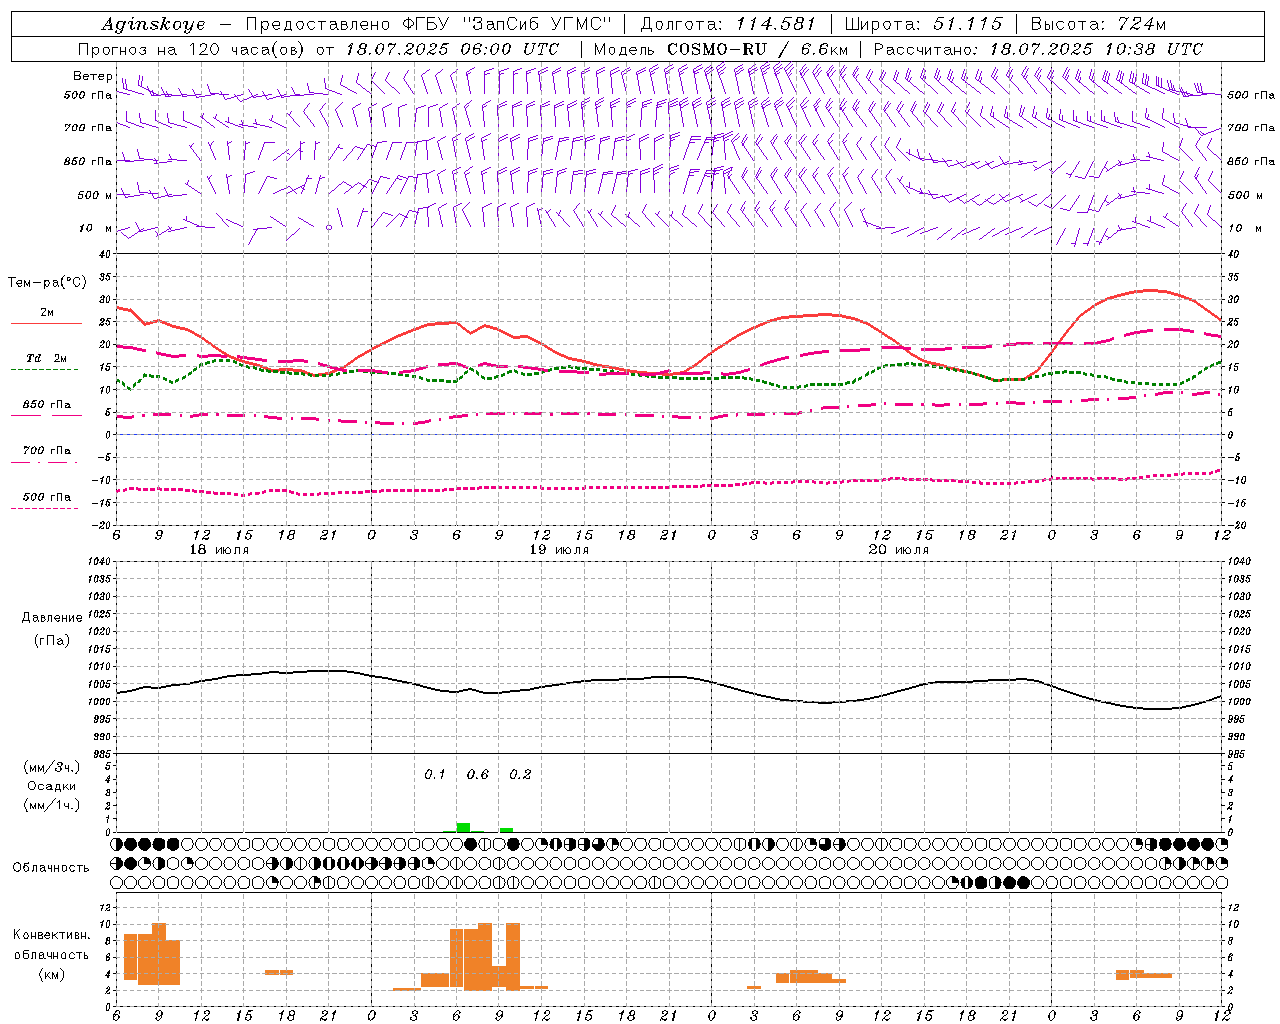
Task: Click the "19 июля" date label
Action: (x=559, y=550)
